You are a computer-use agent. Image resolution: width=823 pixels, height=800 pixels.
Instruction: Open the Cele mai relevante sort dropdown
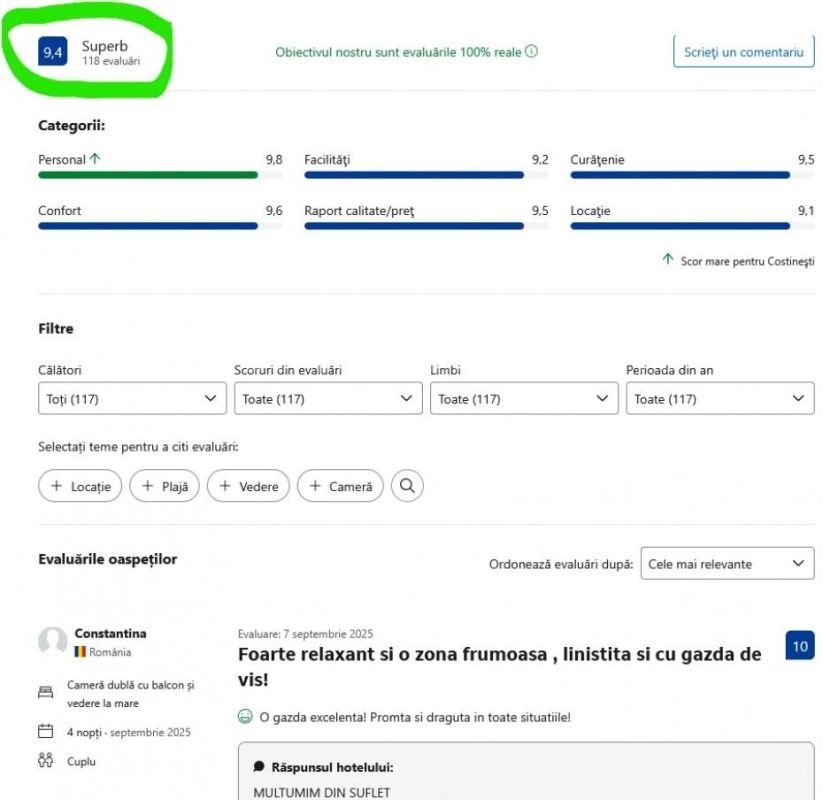click(727, 564)
